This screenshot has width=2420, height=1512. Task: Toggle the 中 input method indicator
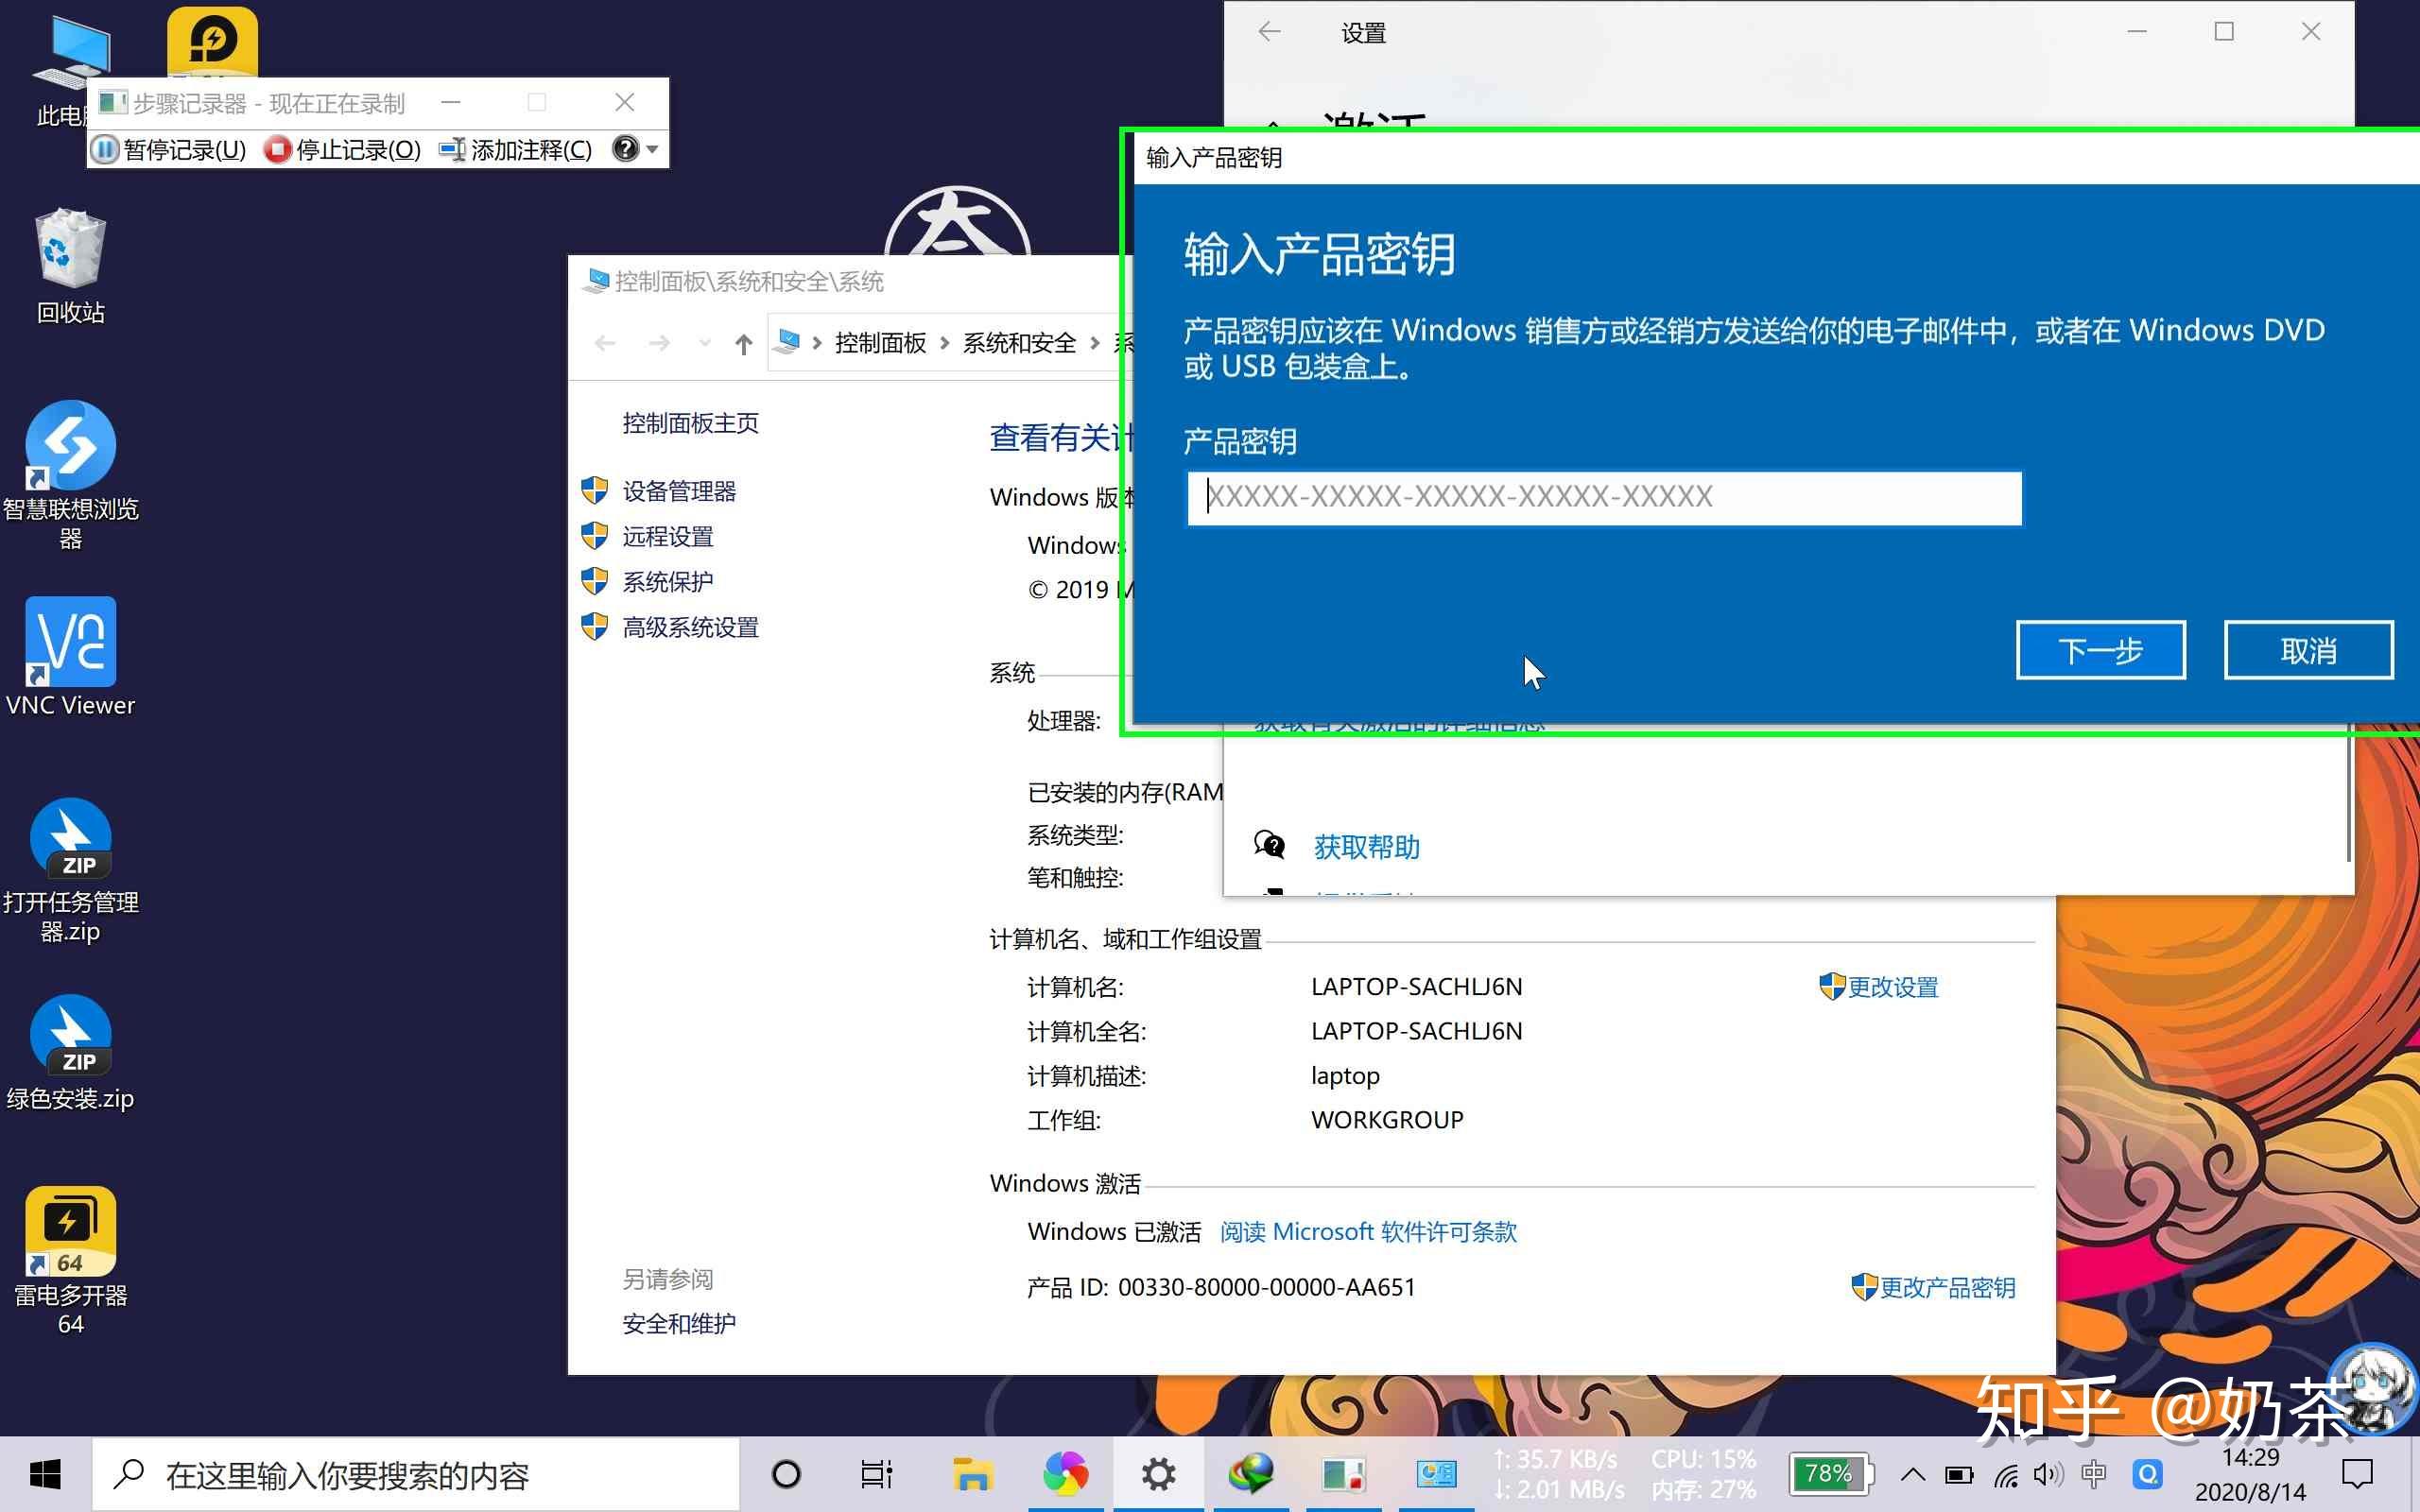click(2093, 1474)
